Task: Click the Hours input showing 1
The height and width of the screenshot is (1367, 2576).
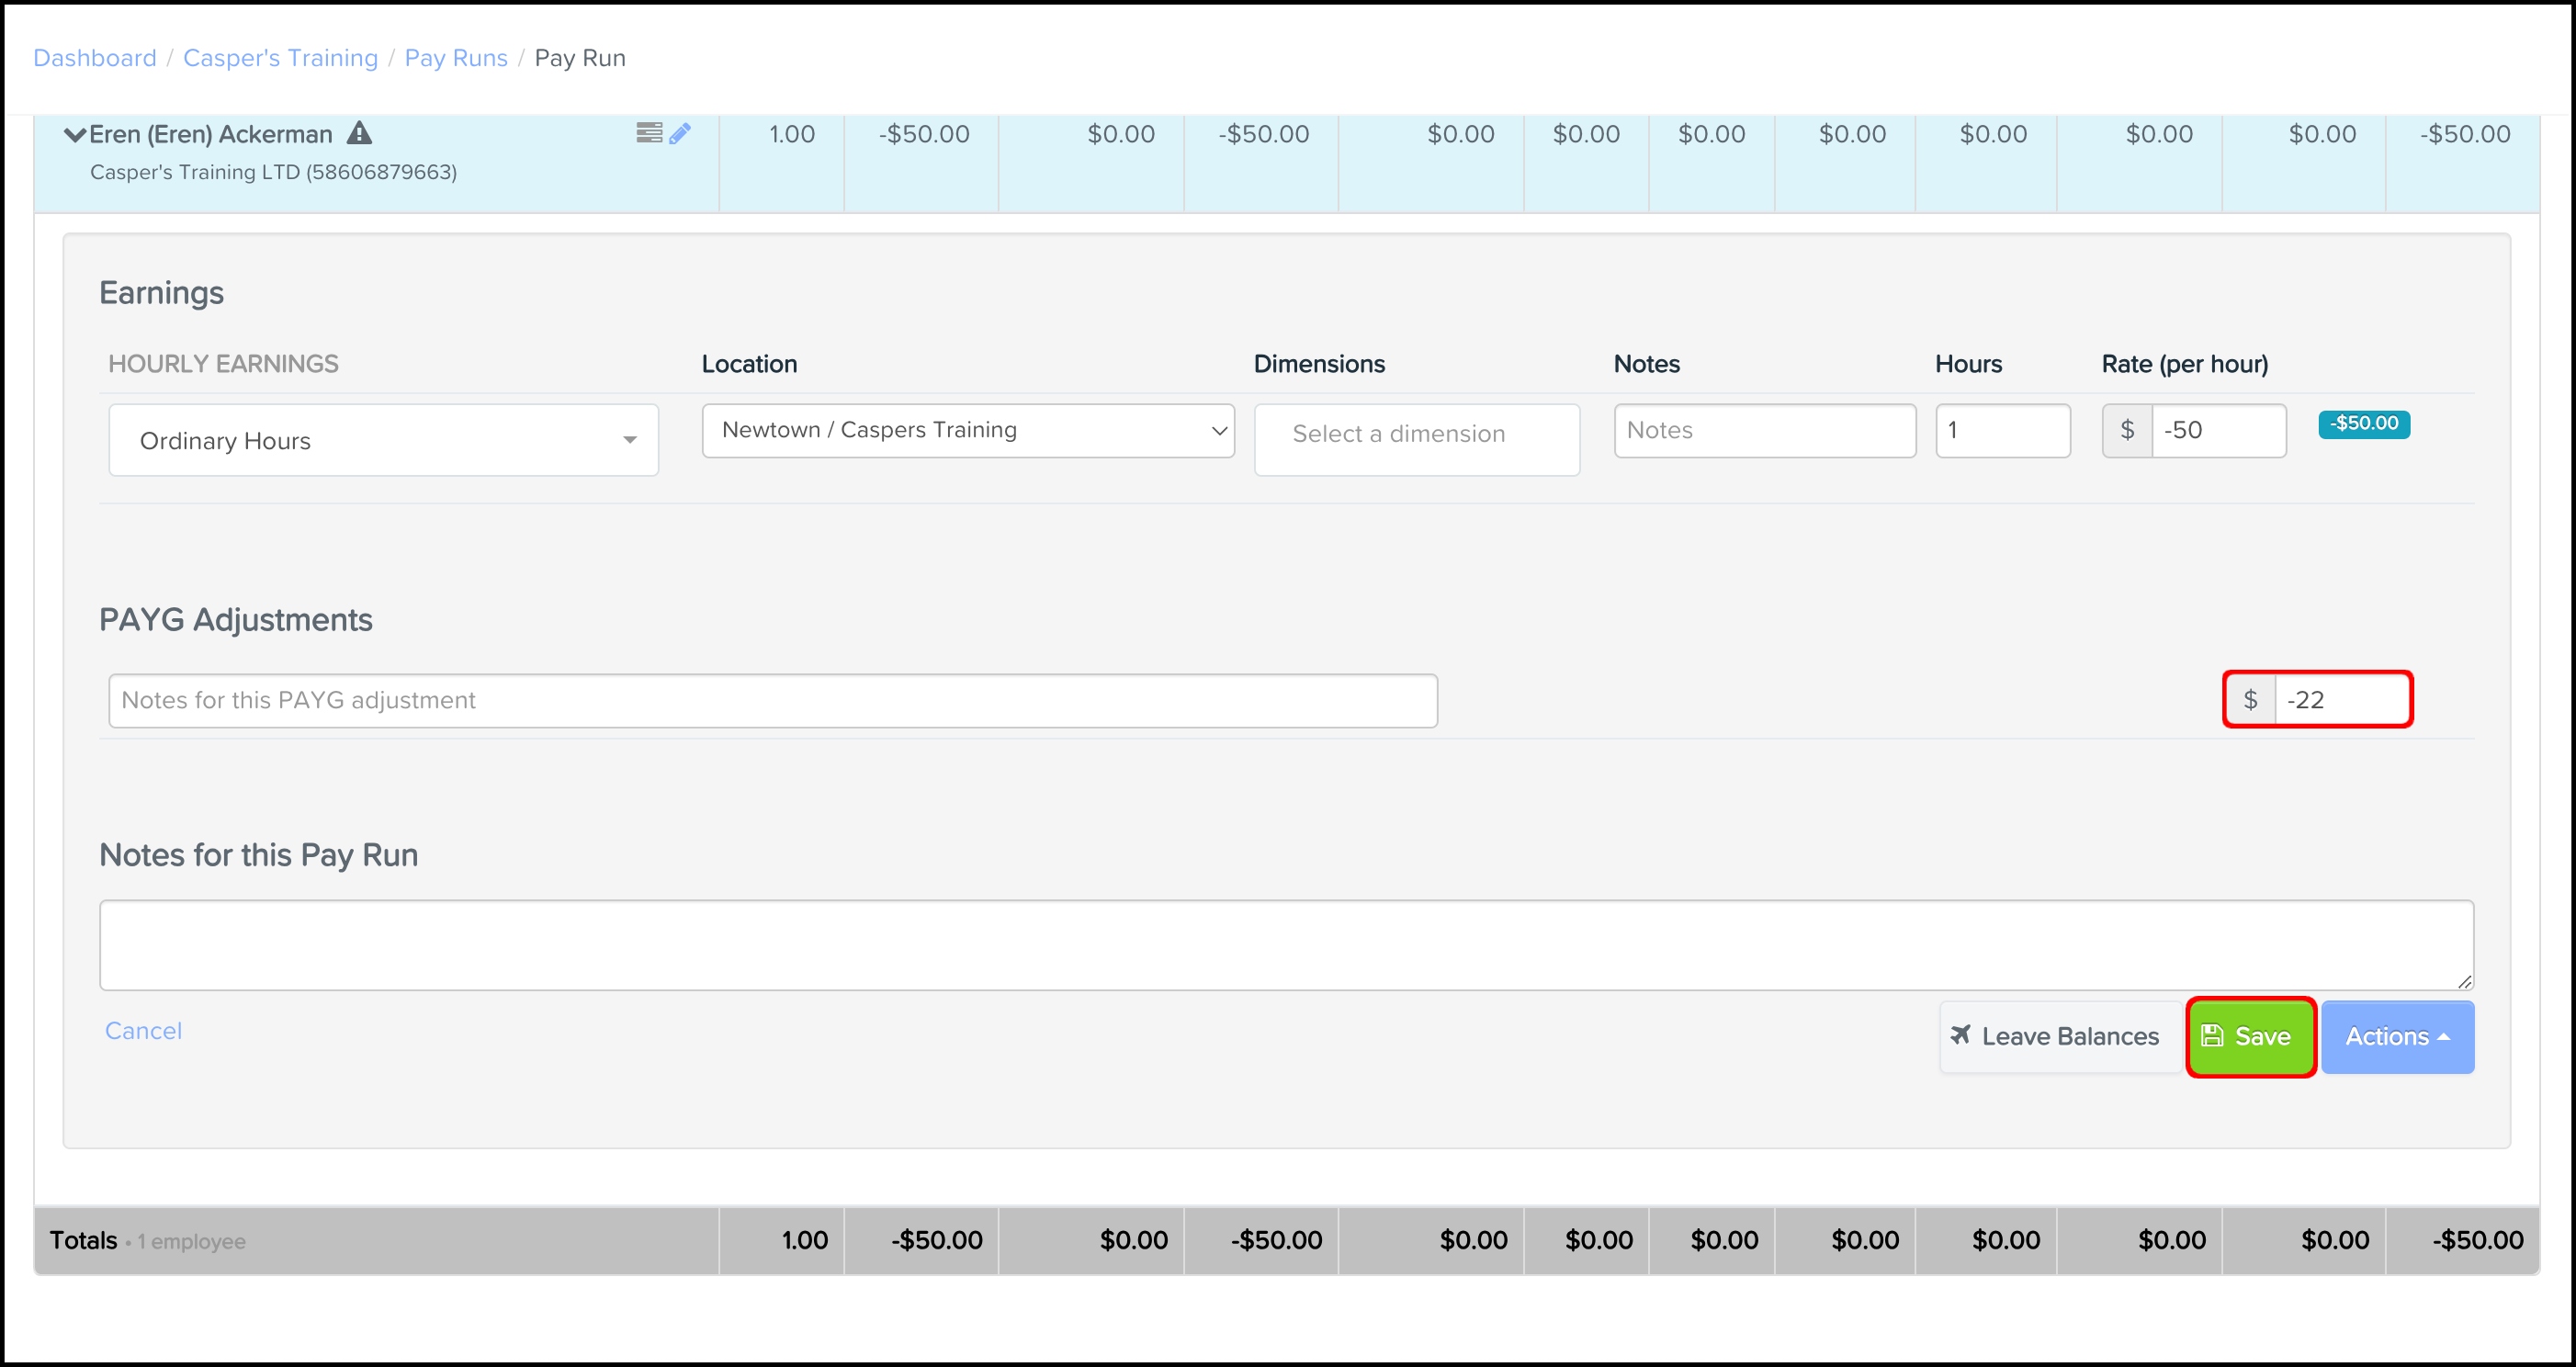Action: [x=2003, y=430]
